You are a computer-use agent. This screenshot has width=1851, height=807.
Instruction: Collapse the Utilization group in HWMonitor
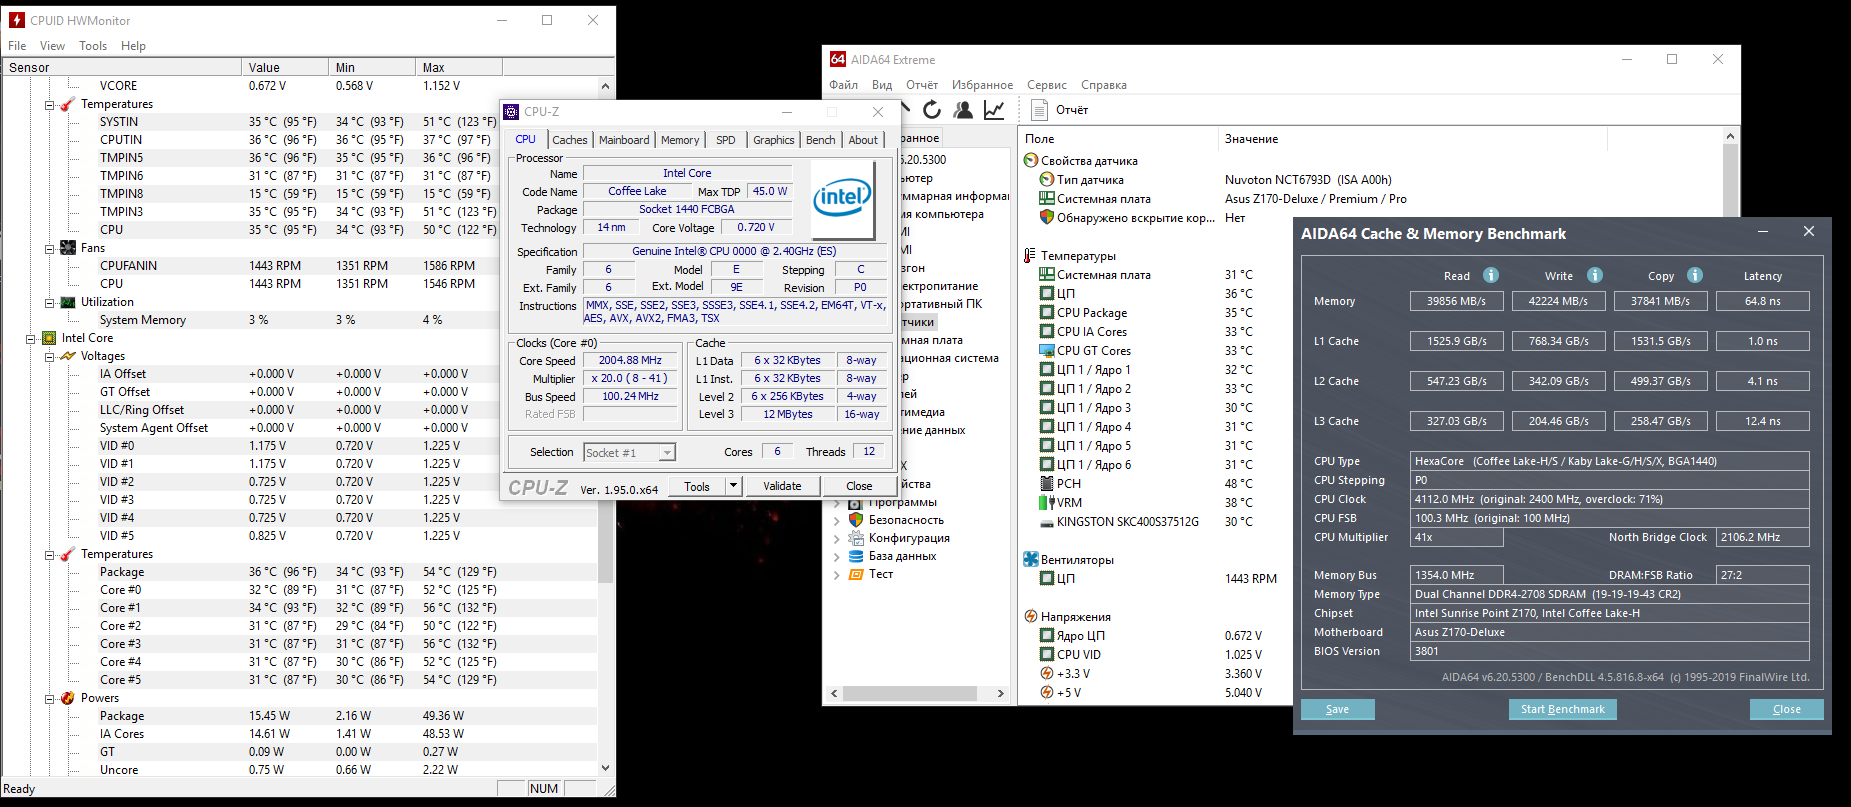[49, 302]
